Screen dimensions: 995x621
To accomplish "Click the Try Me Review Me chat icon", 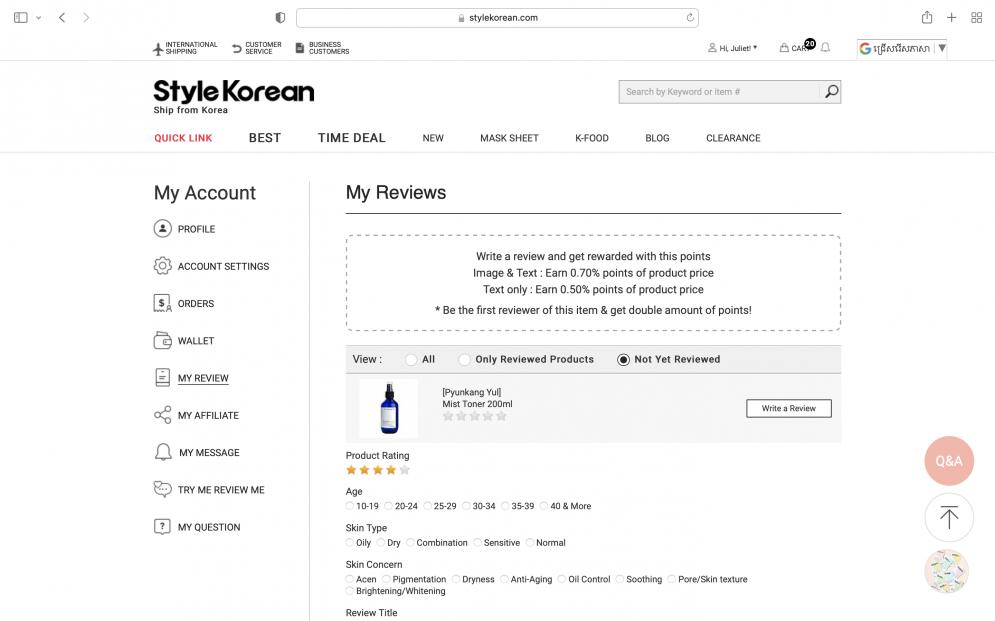I will tap(162, 489).
